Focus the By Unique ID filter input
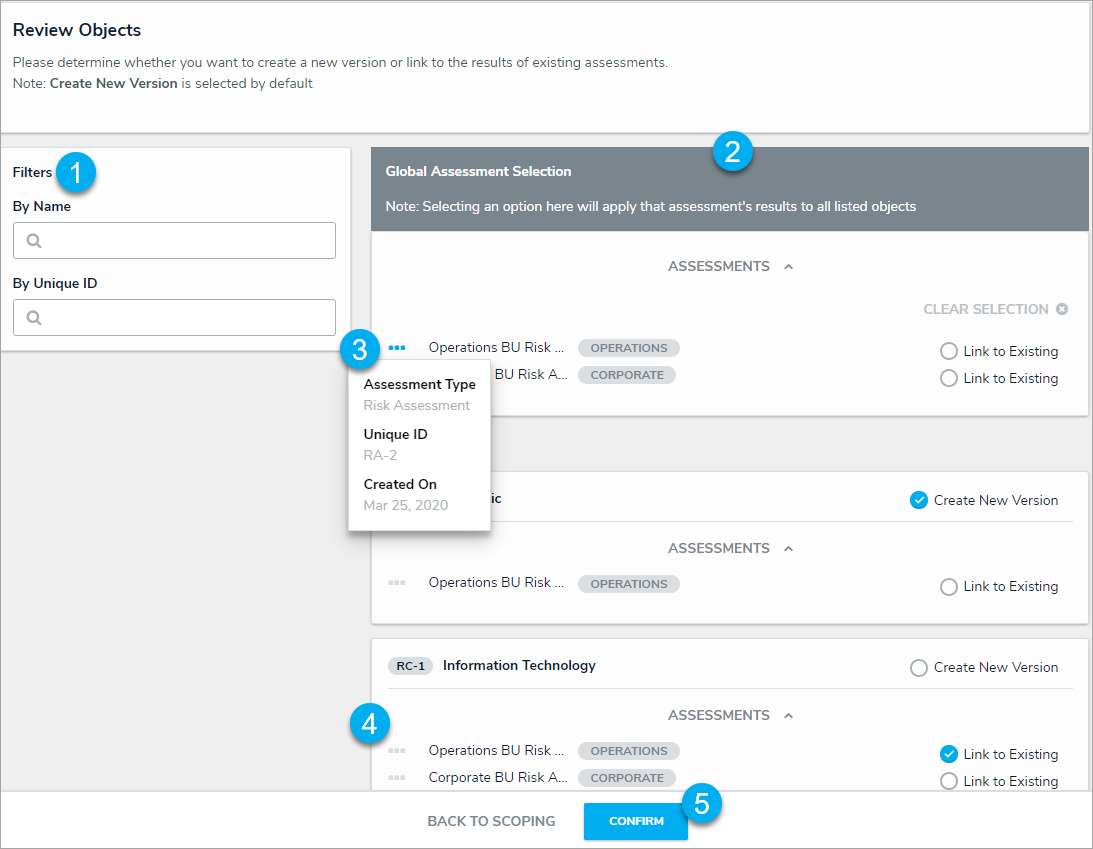 (x=186, y=318)
